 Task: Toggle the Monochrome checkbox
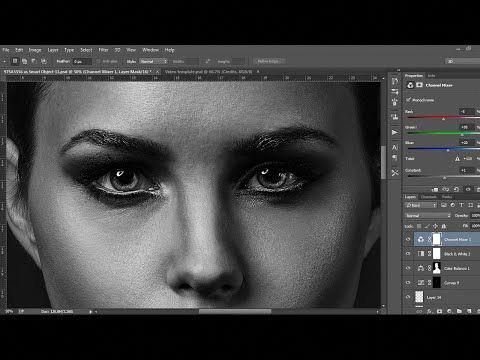click(408, 100)
